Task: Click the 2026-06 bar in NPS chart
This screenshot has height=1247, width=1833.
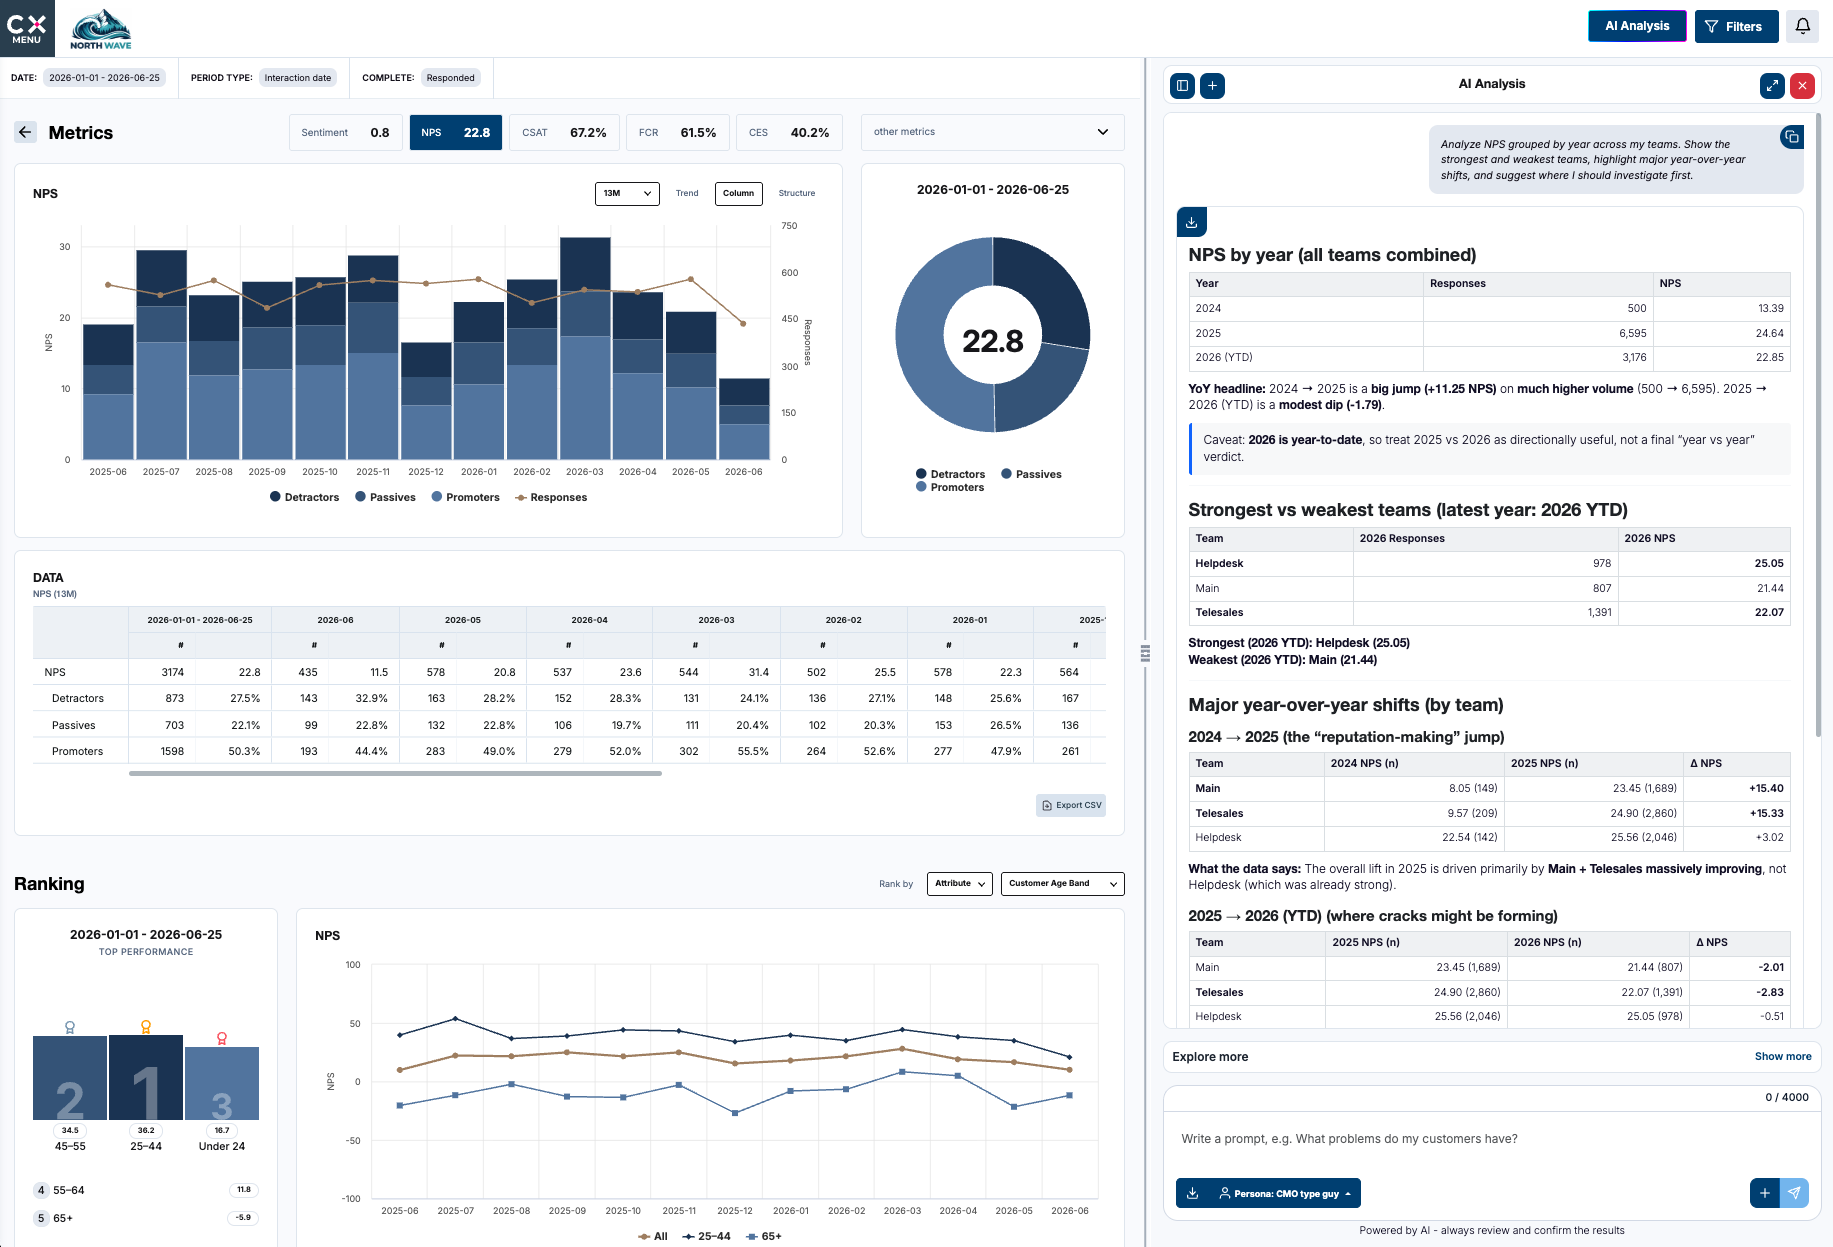Action: (744, 419)
